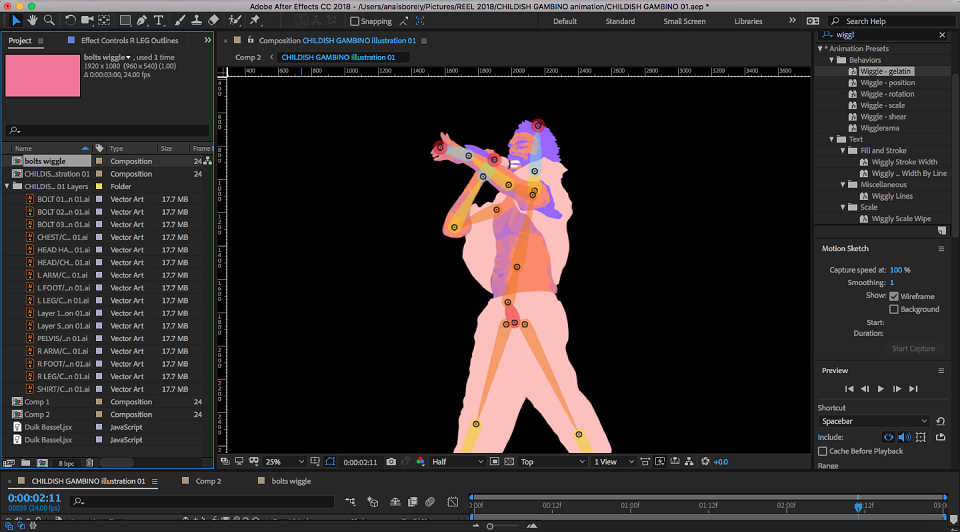Toggle include audio speaker in Preview
The width and height of the screenshot is (960, 532).
pos(904,437)
